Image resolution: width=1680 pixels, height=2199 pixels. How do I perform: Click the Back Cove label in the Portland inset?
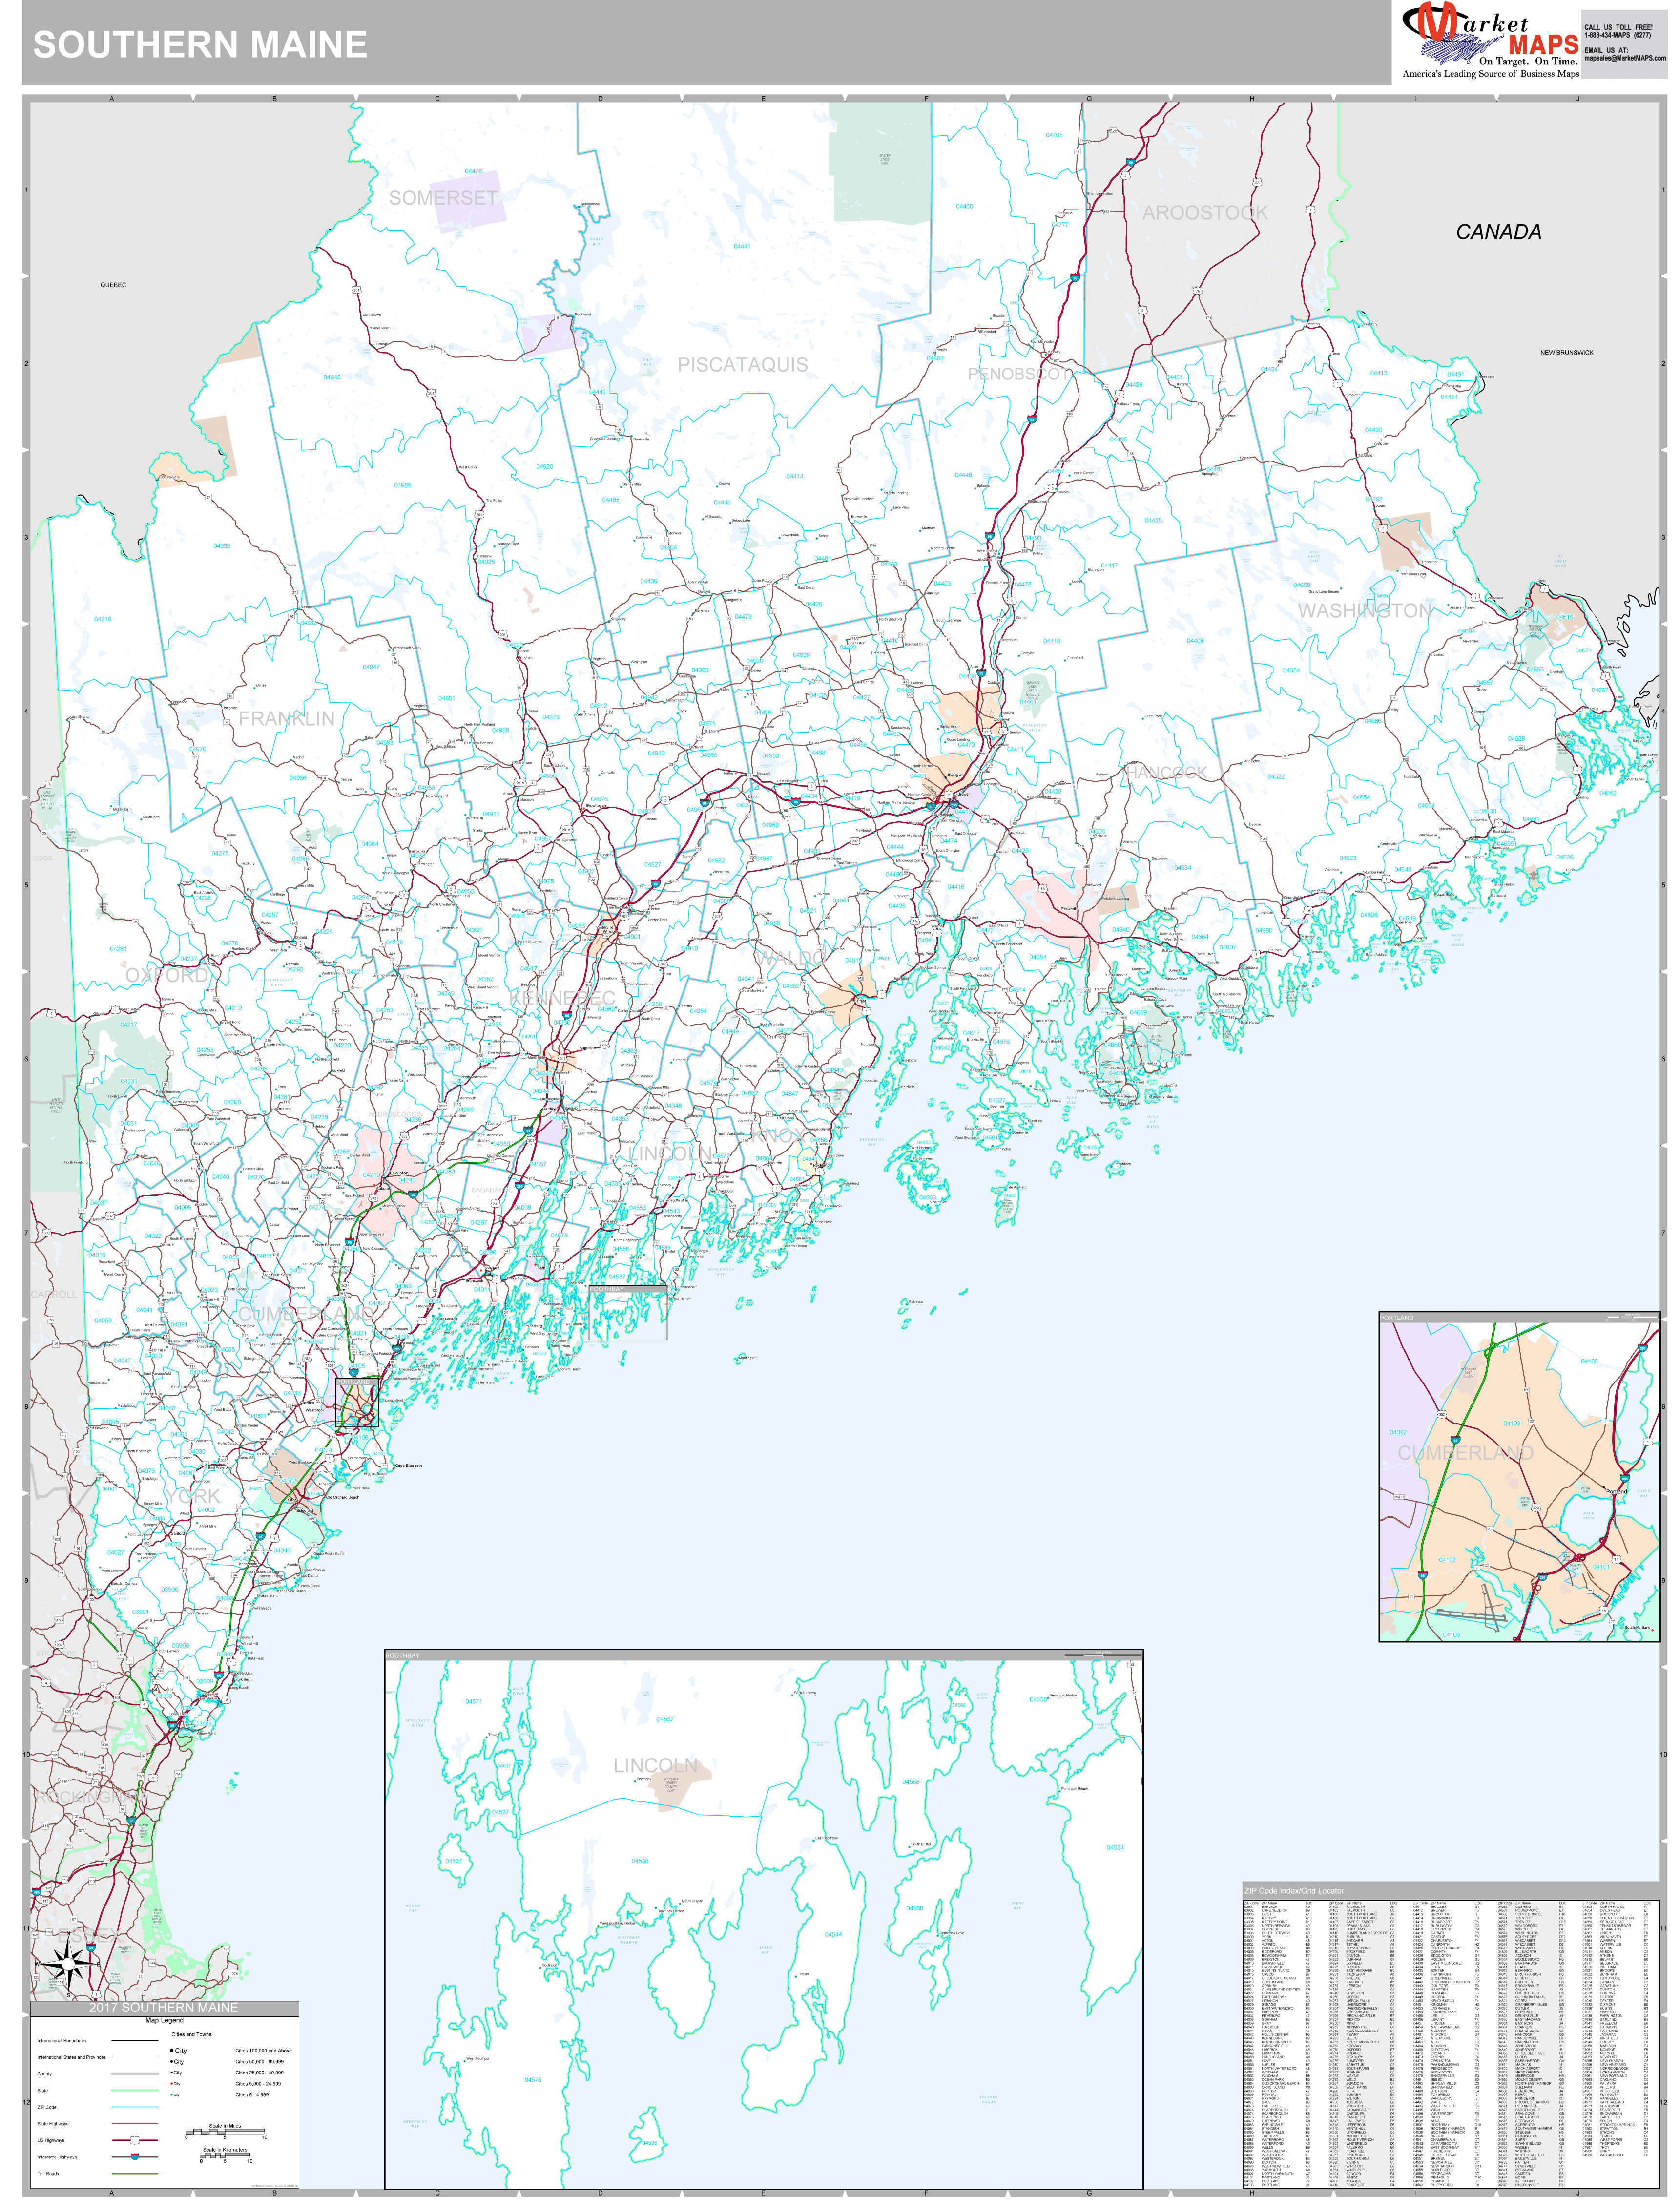(1589, 1516)
